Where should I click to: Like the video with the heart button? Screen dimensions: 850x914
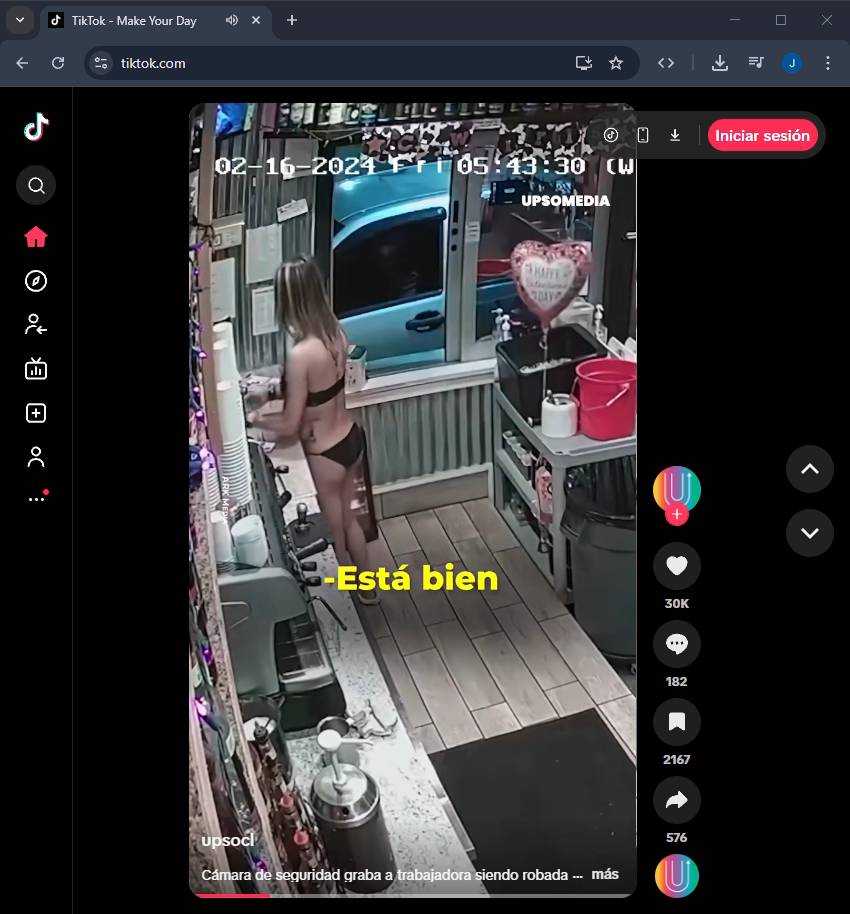pyautogui.click(x=677, y=566)
